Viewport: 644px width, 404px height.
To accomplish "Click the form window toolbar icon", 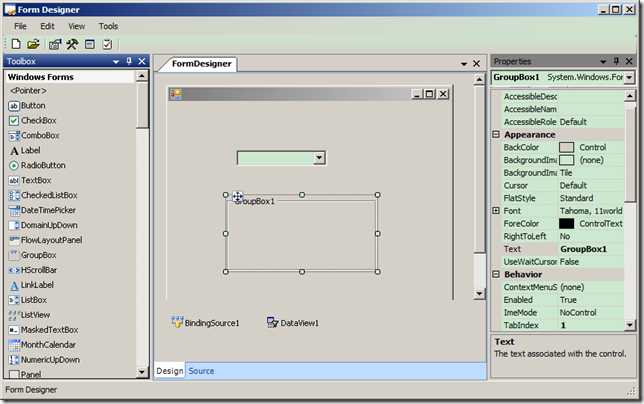I will 90,44.
